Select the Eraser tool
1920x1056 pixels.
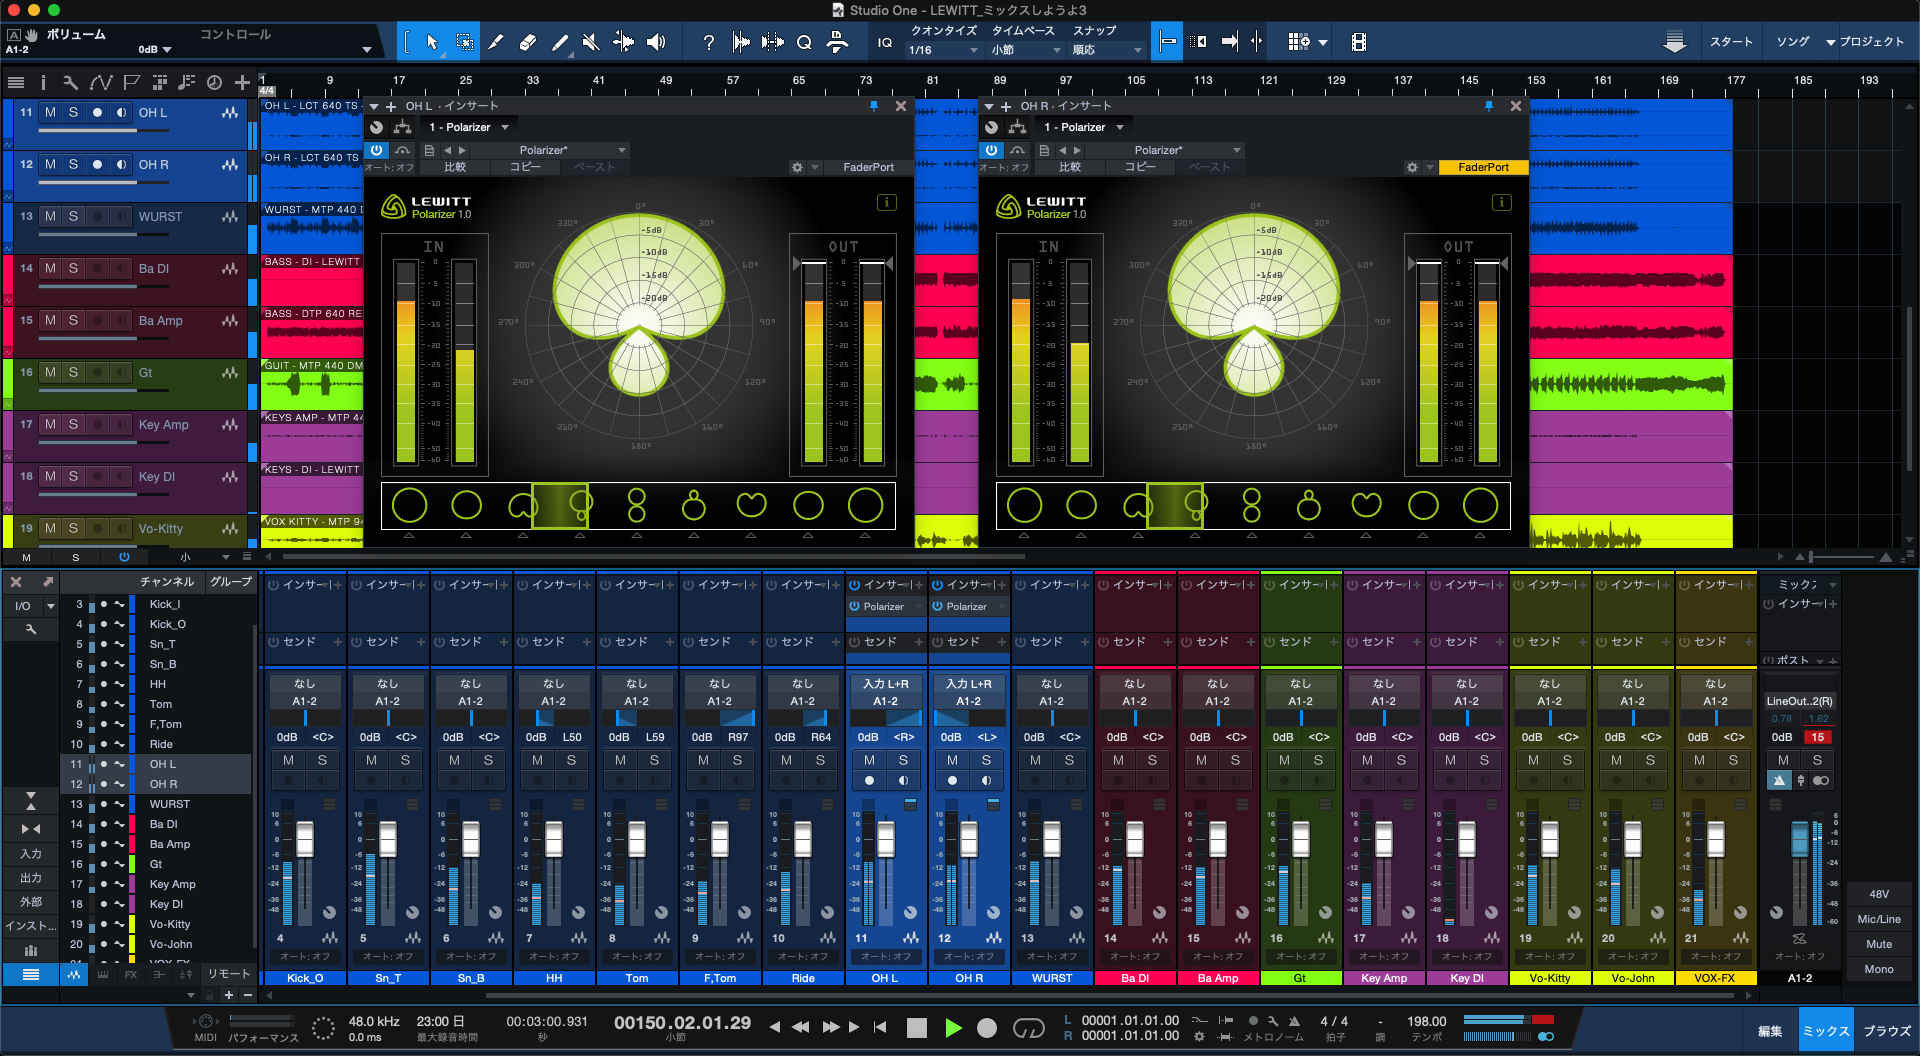click(x=528, y=42)
